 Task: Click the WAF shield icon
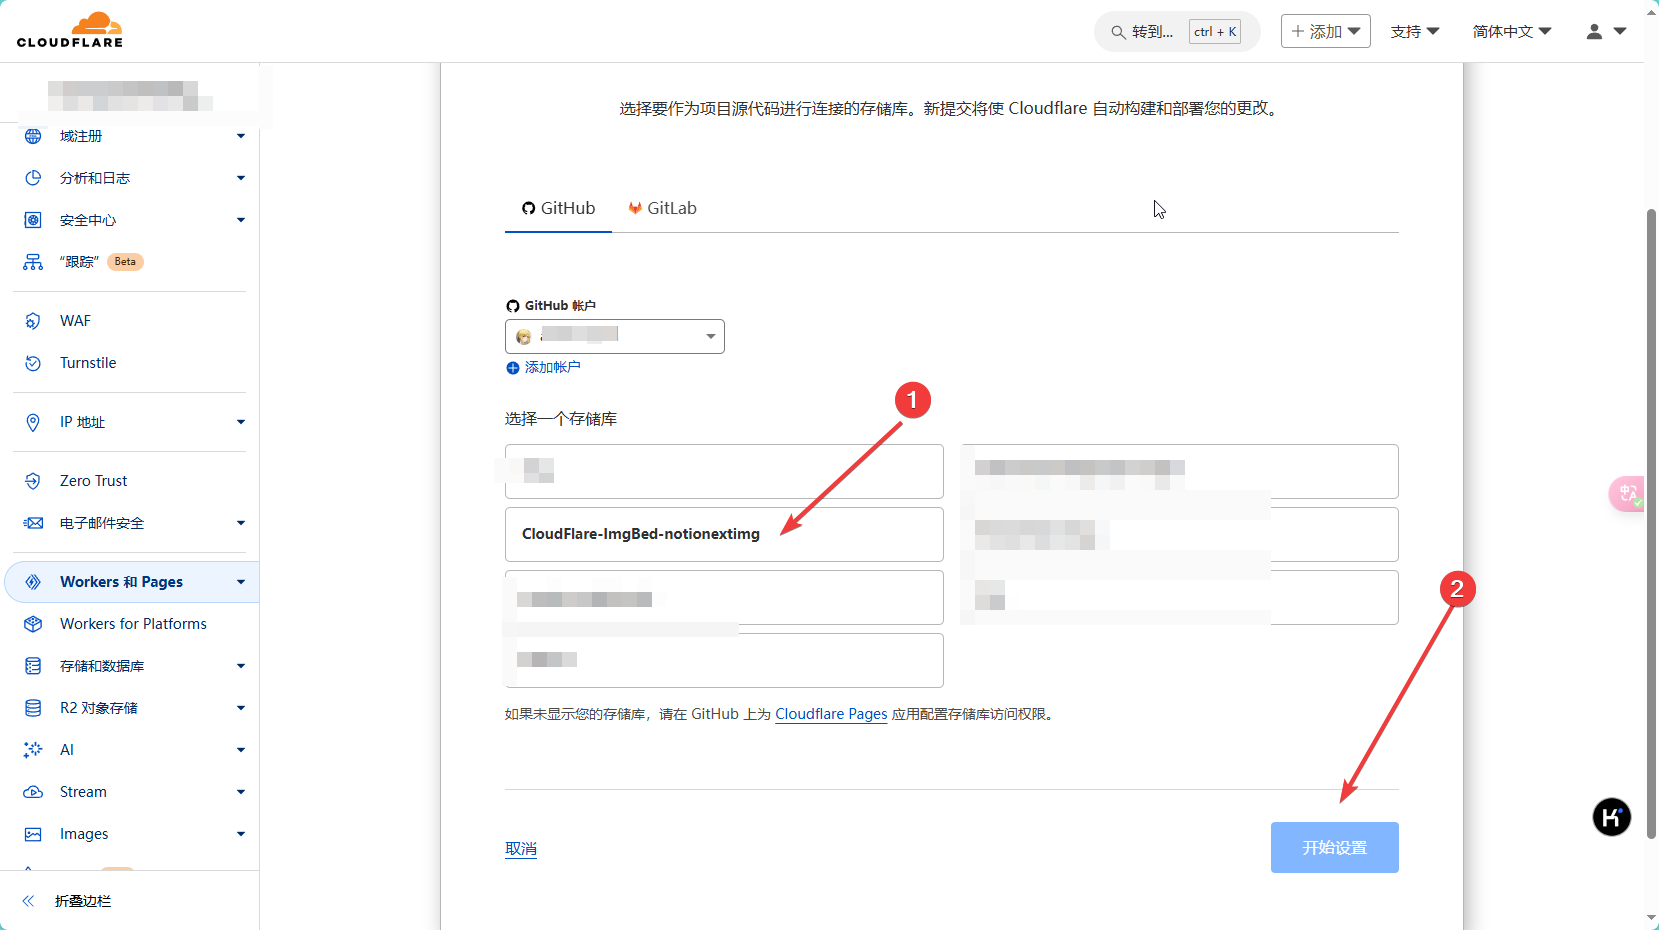[x=33, y=321]
